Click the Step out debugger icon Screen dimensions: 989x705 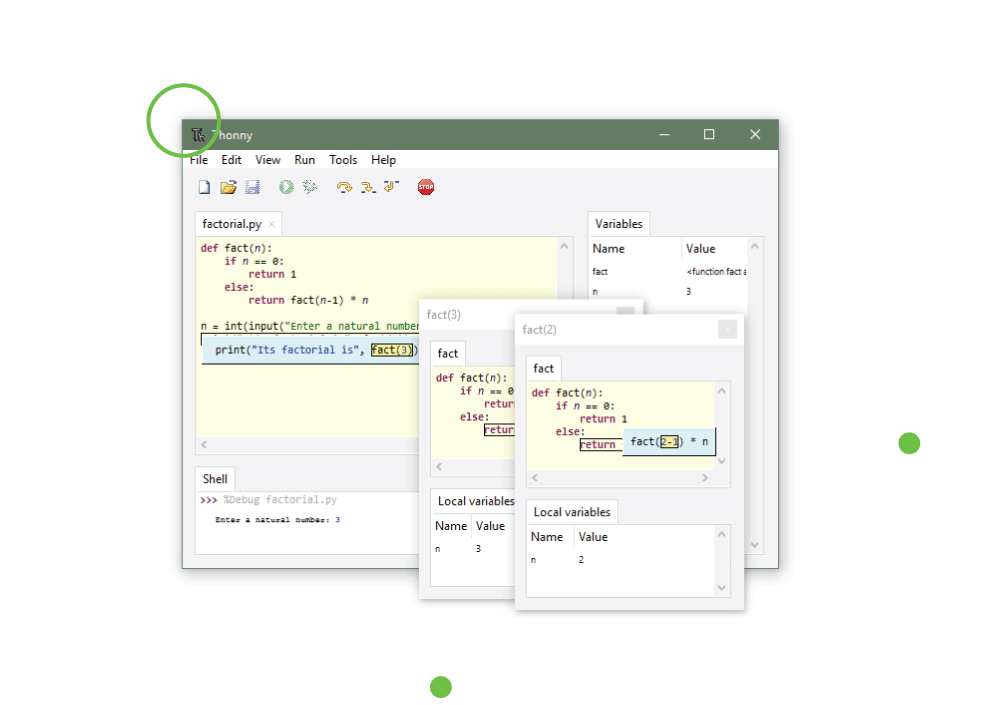coord(392,186)
